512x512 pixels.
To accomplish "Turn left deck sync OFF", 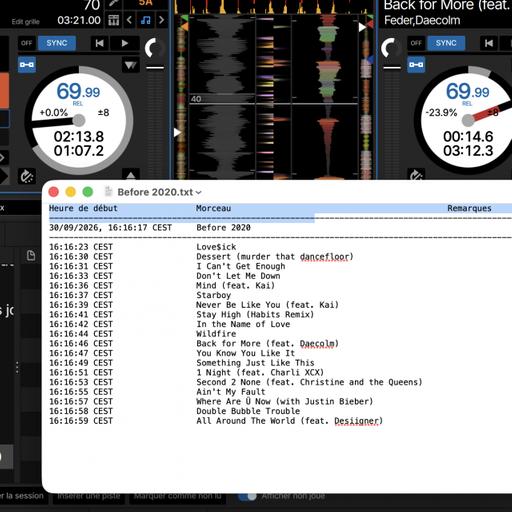I will point(27,43).
